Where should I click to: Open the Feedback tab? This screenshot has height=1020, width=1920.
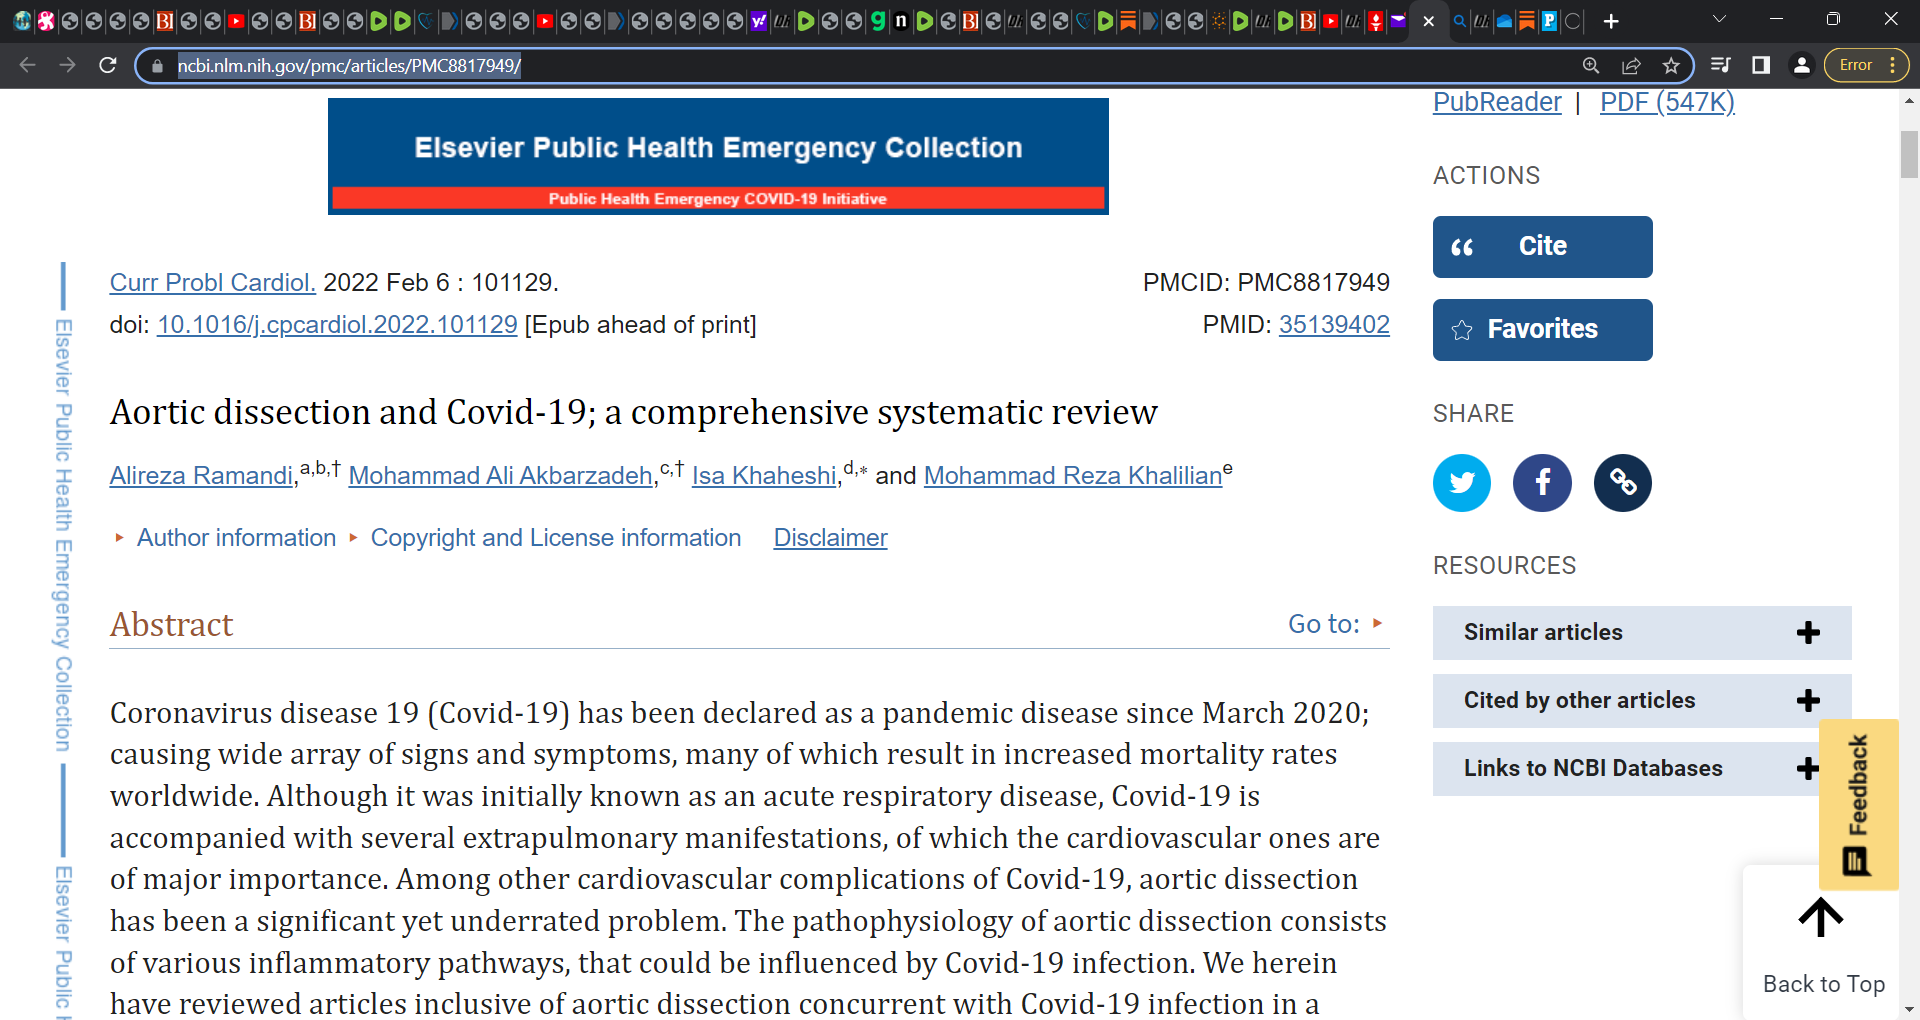[1858, 804]
